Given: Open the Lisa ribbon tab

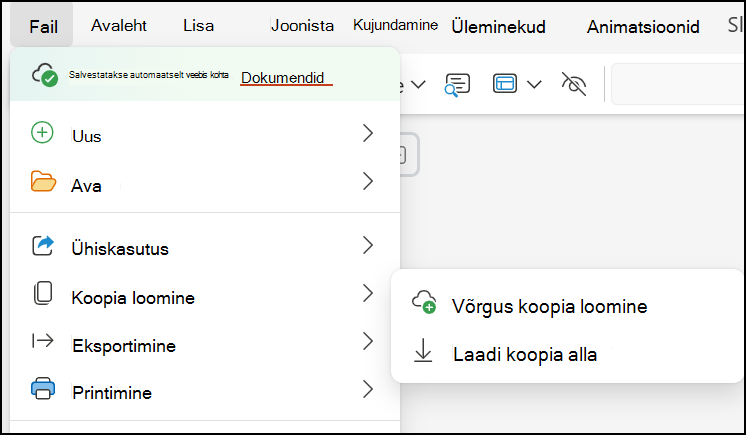Looking at the screenshot, I should pos(198,25).
